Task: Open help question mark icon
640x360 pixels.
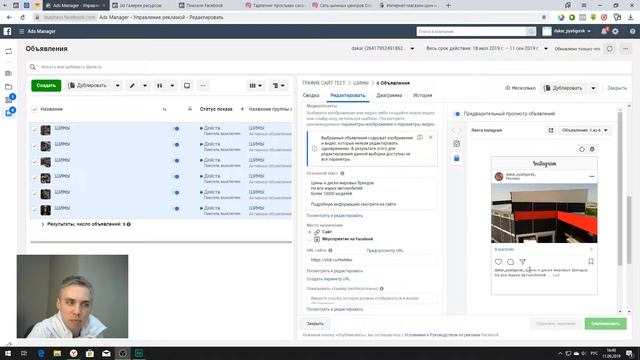Action: (x=632, y=31)
